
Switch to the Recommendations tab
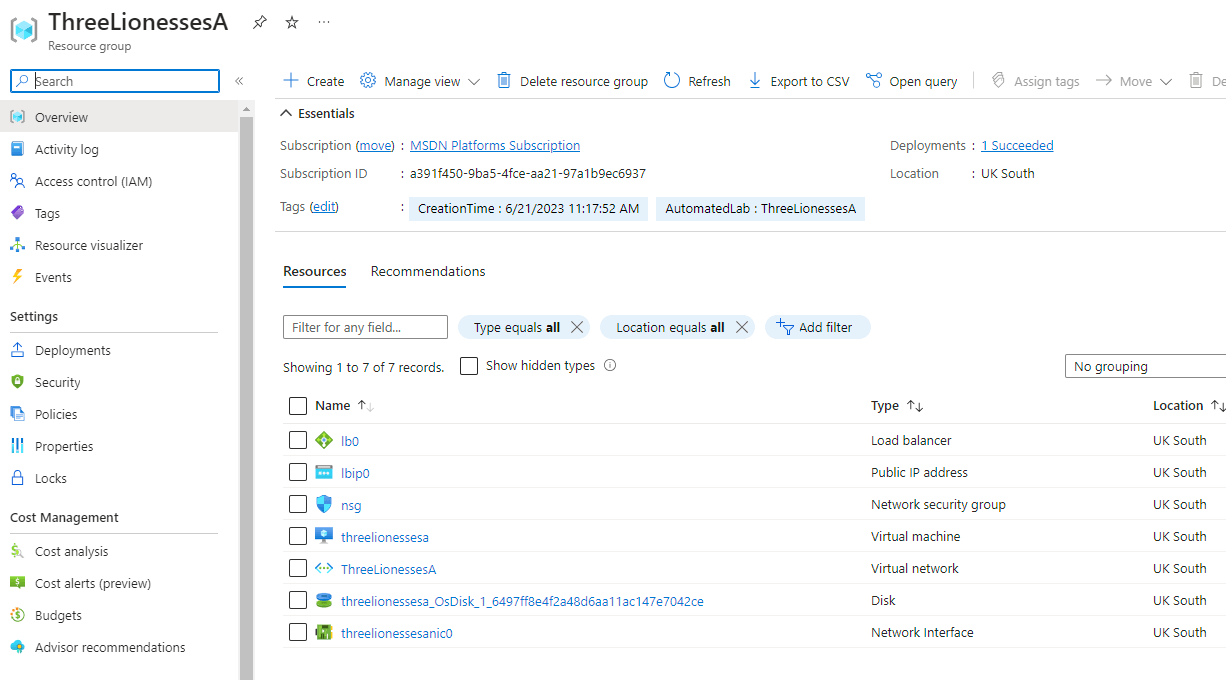click(x=428, y=272)
